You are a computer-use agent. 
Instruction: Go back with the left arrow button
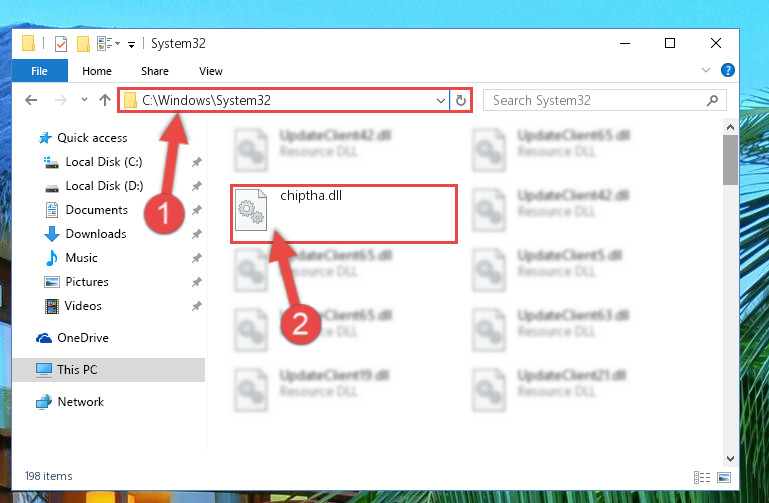31,101
